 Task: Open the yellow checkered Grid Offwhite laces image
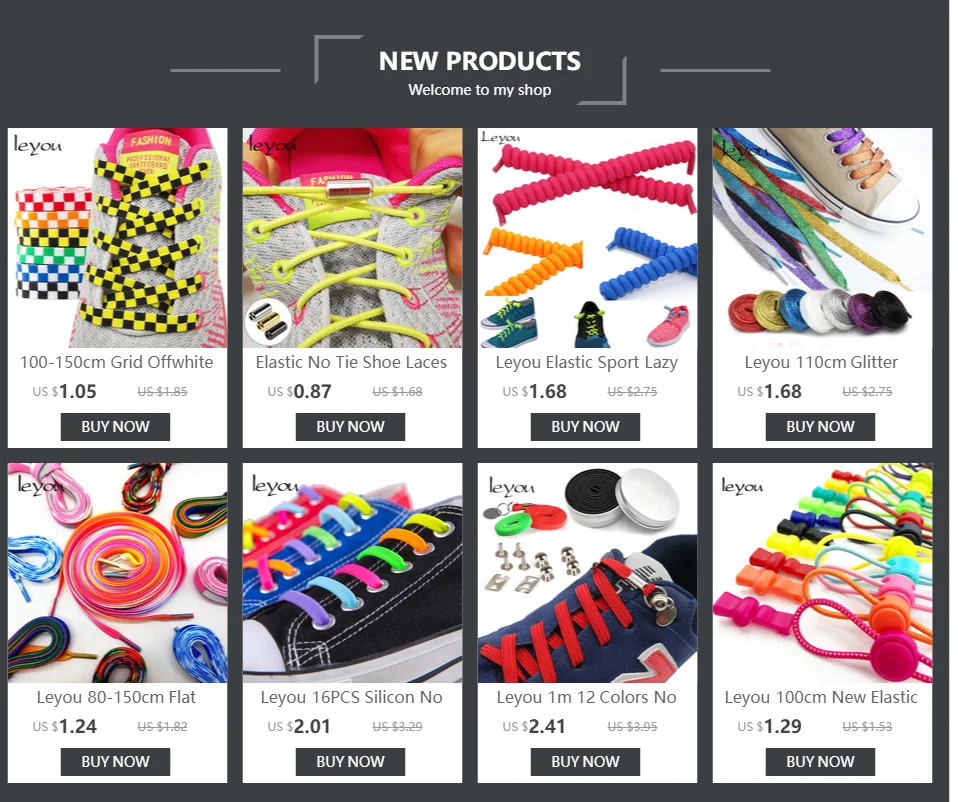117,238
